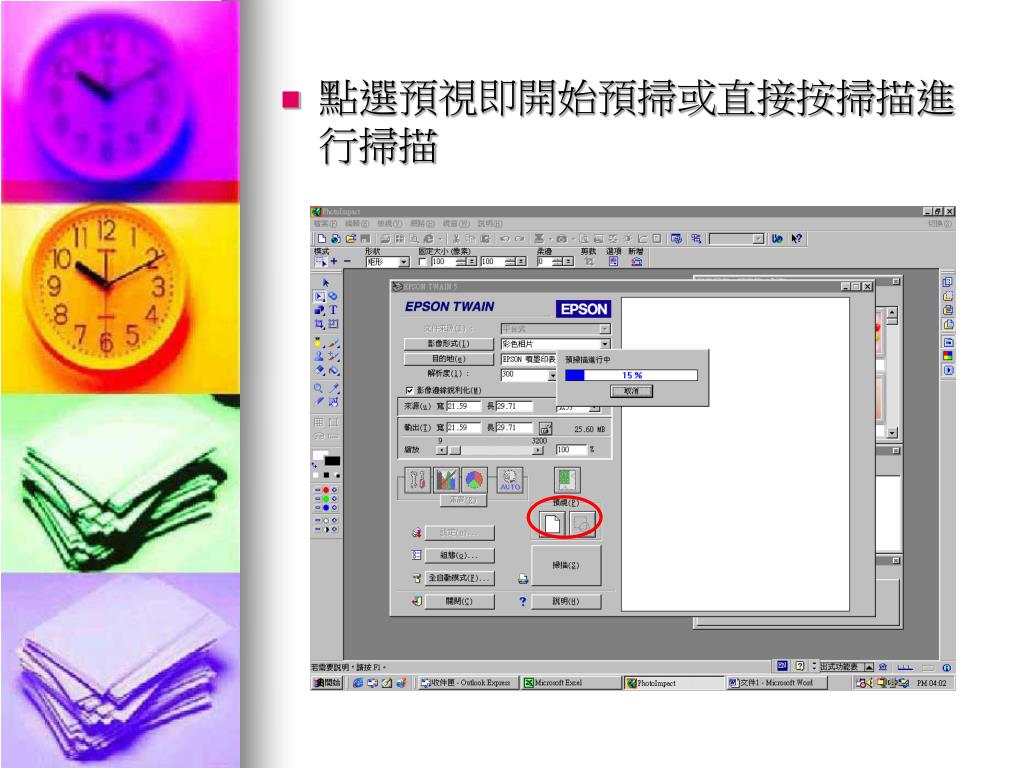Click the stepper beside first fixed size 100

tap(466, 262)
